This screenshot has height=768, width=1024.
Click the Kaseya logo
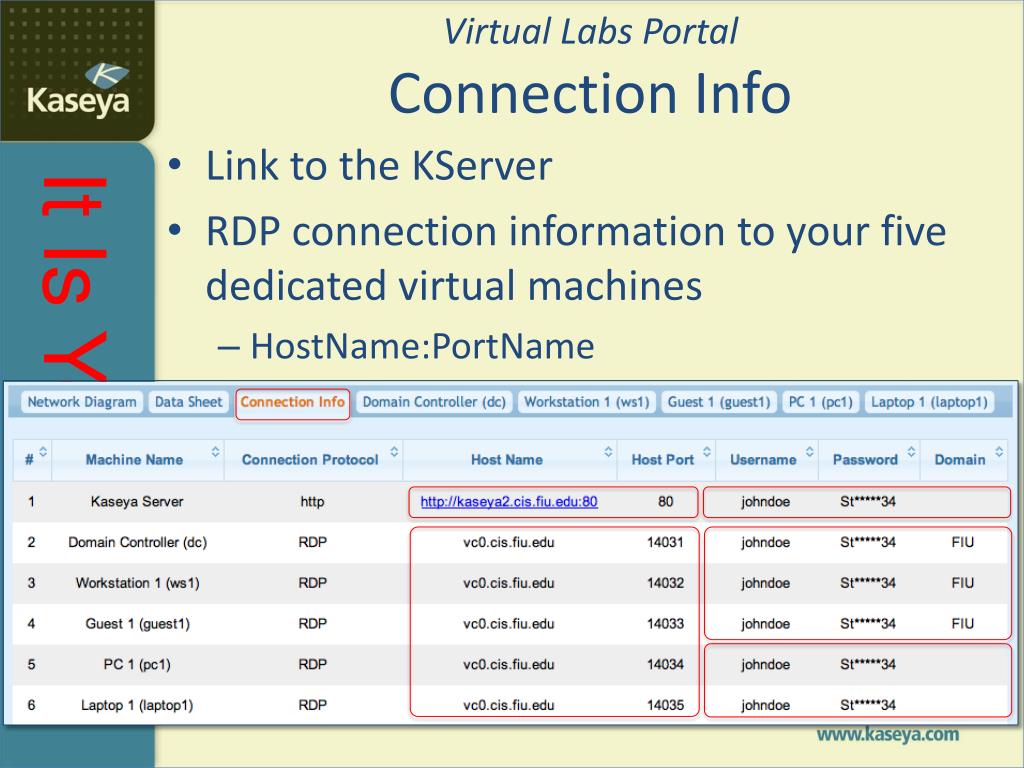coord(78,90)
